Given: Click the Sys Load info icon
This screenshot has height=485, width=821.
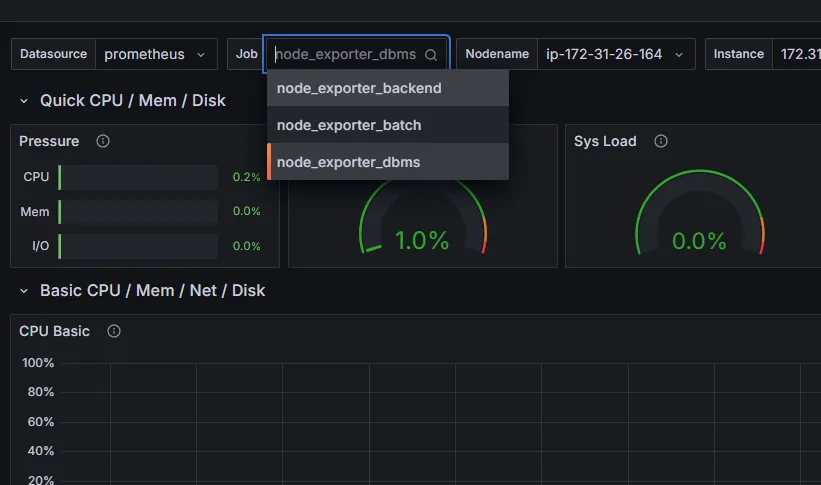Looking at the screenshot, I should tap(661, 141).
